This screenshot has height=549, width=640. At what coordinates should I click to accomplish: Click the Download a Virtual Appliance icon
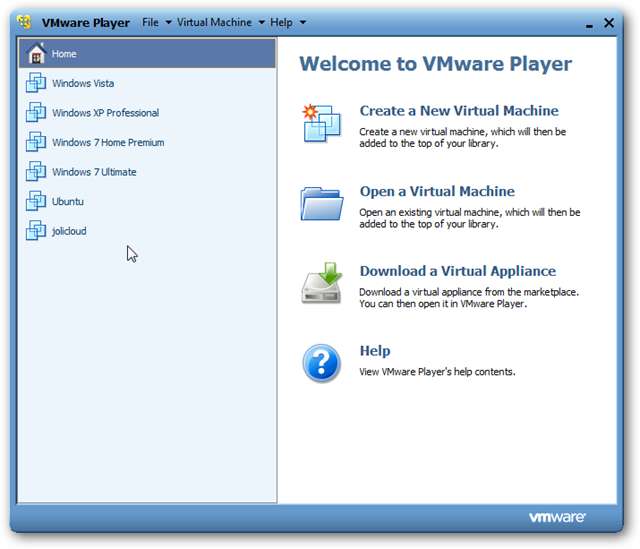(x=322, y=283)
